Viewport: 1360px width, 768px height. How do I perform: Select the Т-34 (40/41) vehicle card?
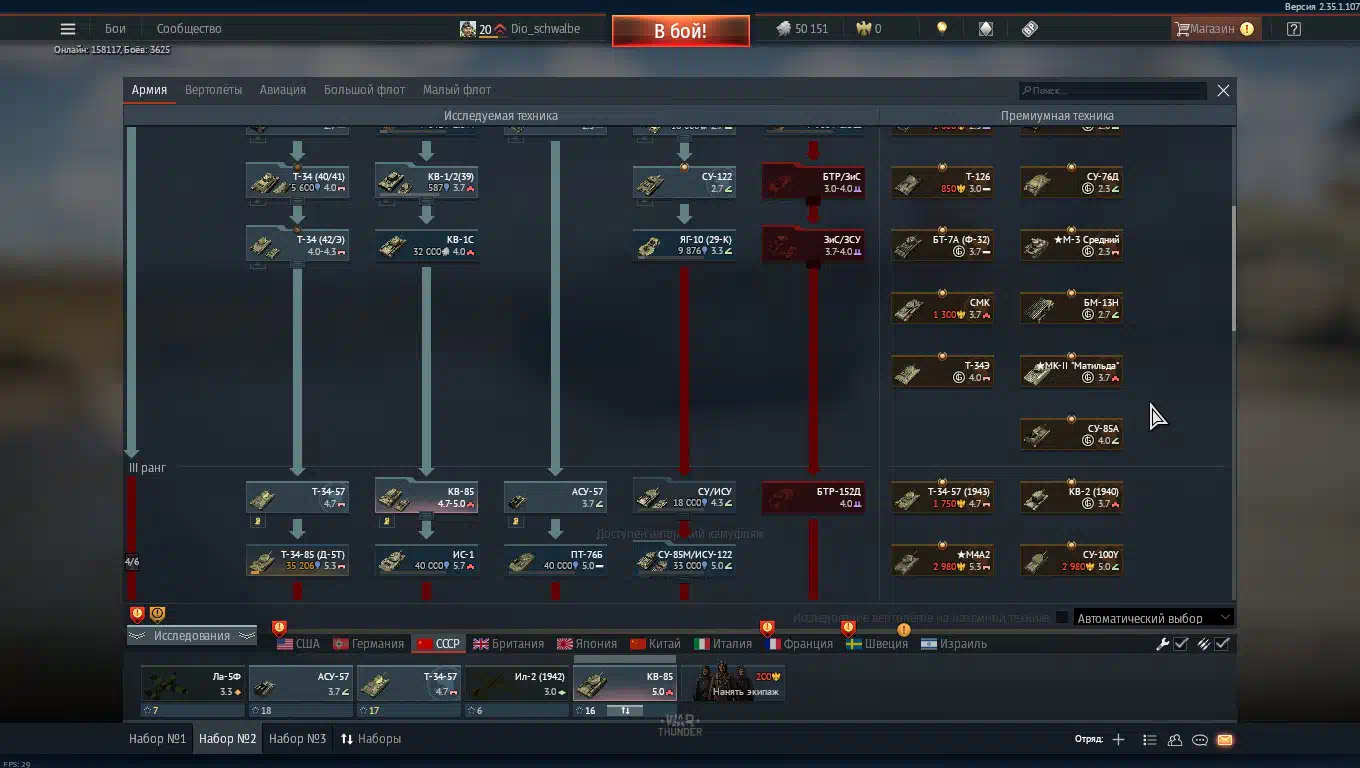(x=297, y=181)
